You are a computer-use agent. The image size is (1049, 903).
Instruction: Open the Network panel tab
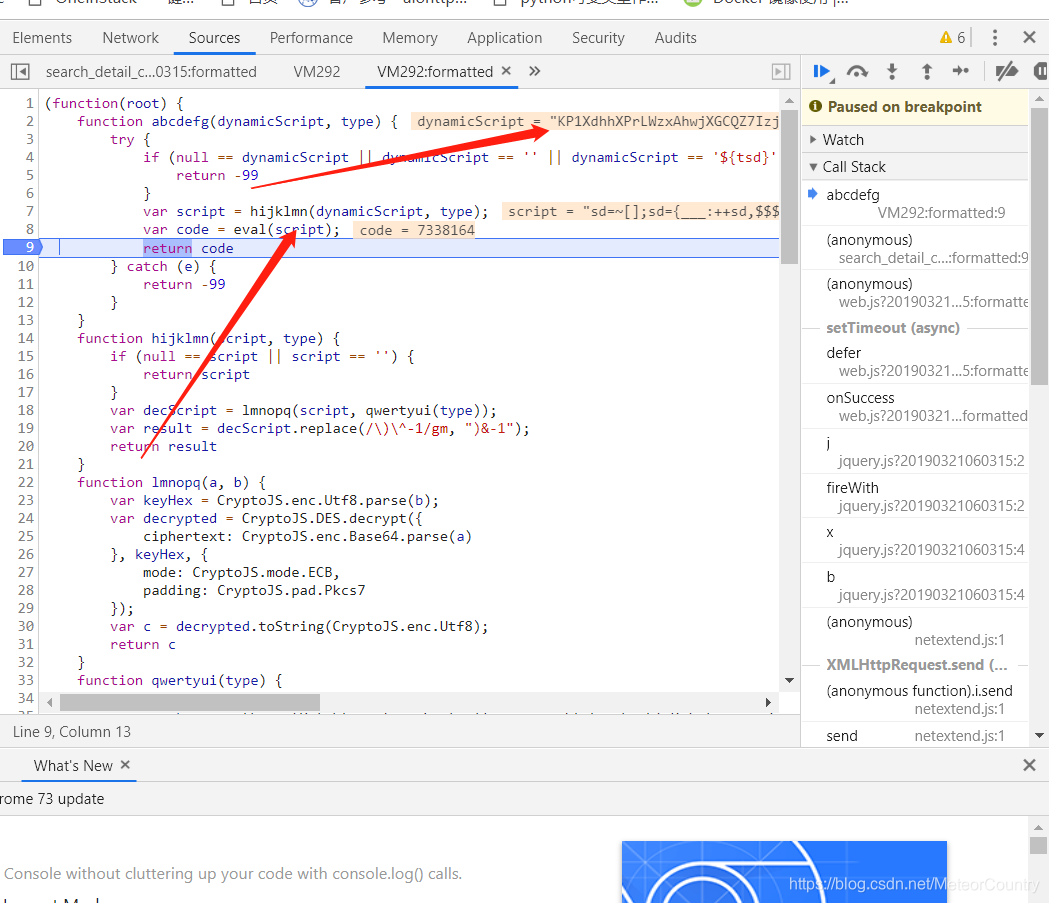(130, 38)
